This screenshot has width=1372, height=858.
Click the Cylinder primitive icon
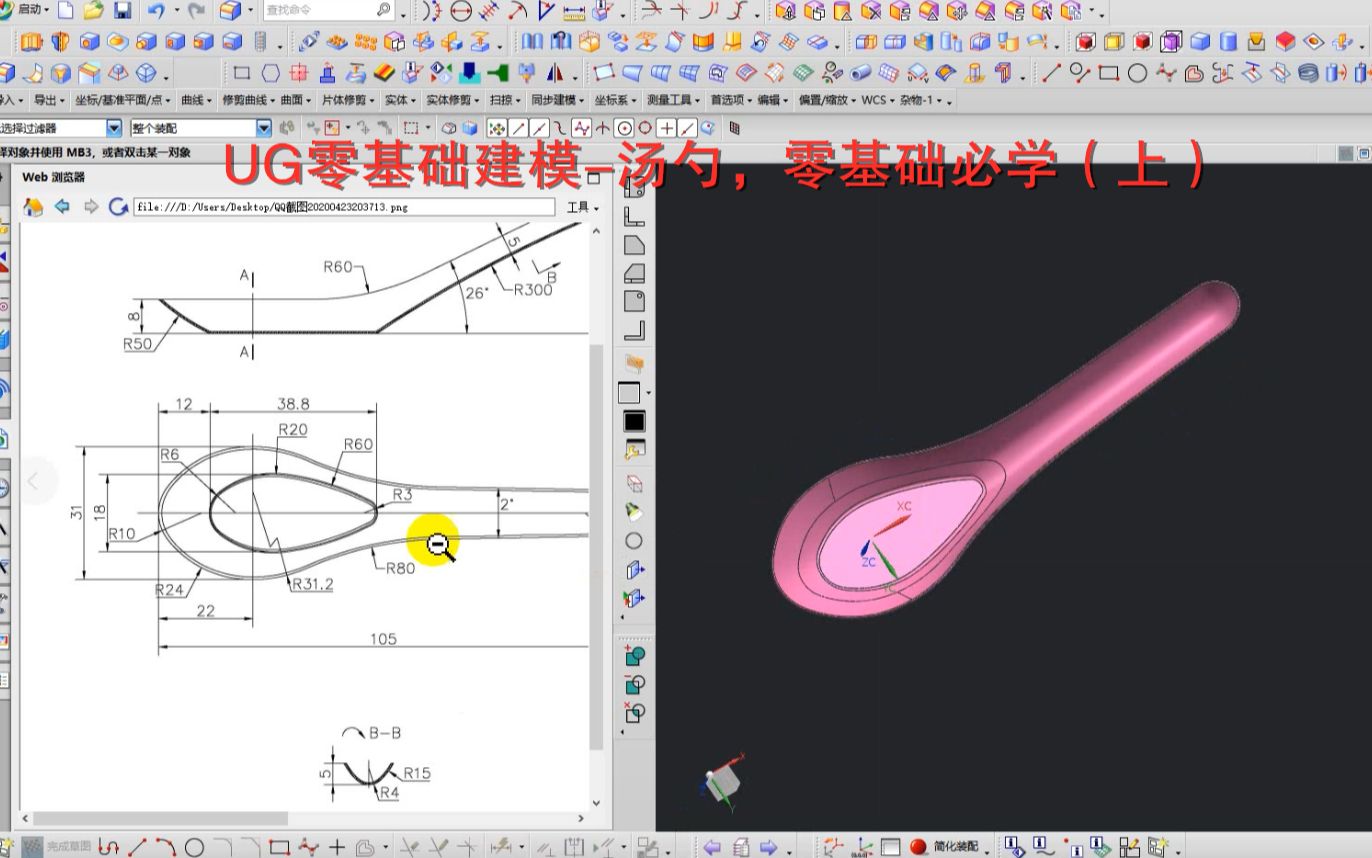tap(1227, 42)
